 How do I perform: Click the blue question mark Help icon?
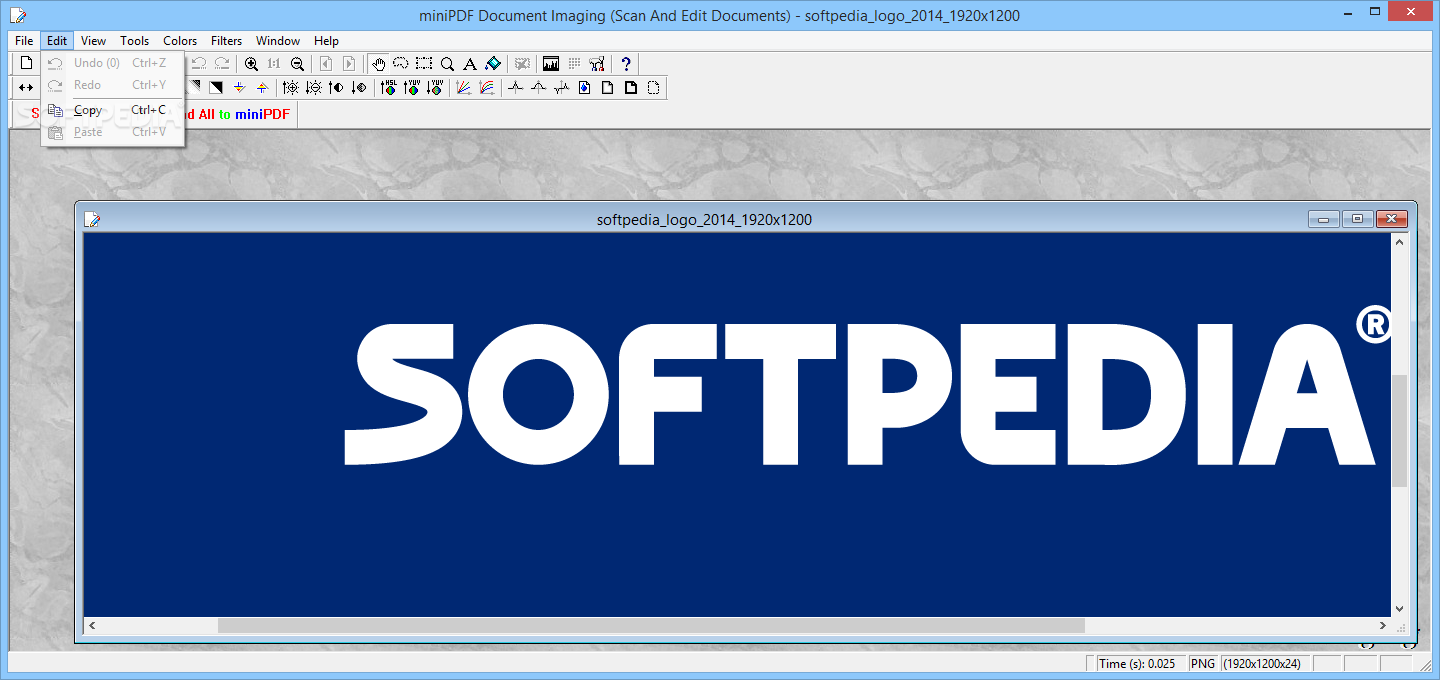626,63
